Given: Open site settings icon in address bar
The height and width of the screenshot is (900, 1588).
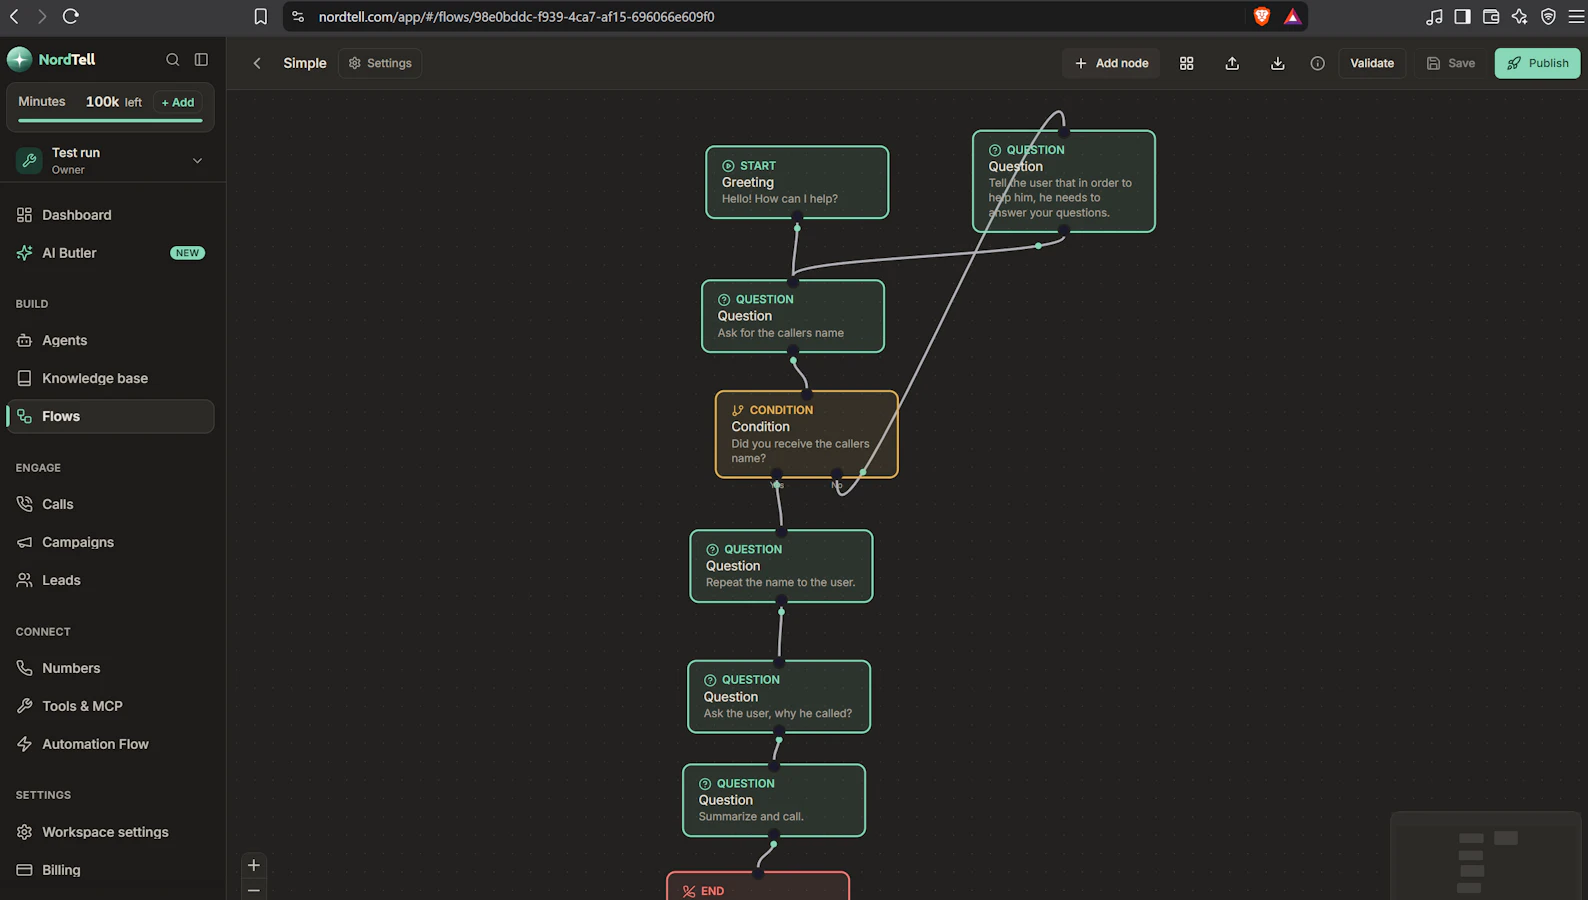Looking at the screenshot, I should click(298, 16).
